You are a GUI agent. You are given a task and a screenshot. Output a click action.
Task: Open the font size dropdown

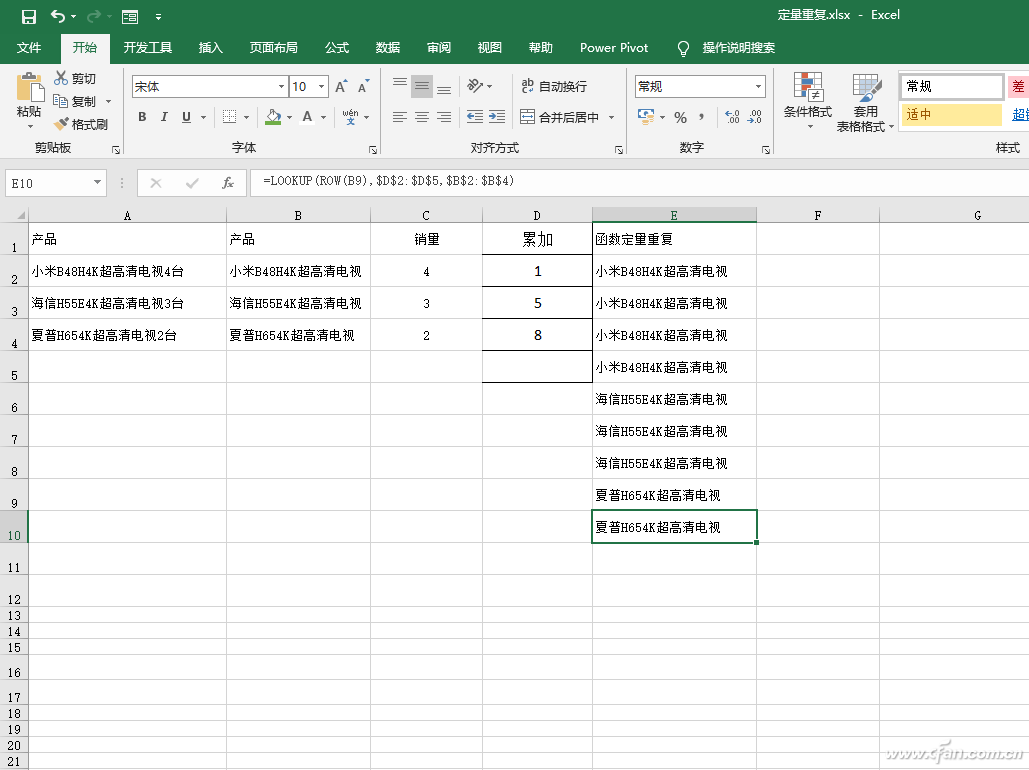(322, 87)
